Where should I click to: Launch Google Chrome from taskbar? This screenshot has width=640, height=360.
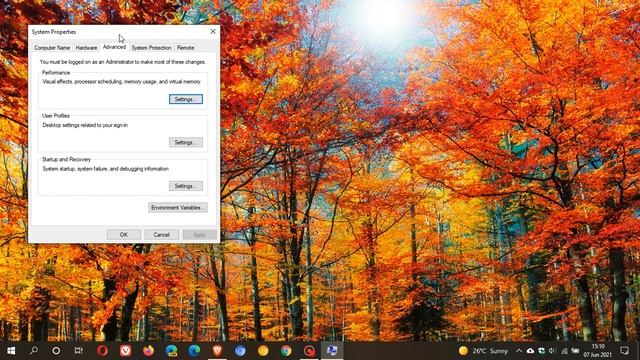(x=286, y=351)
